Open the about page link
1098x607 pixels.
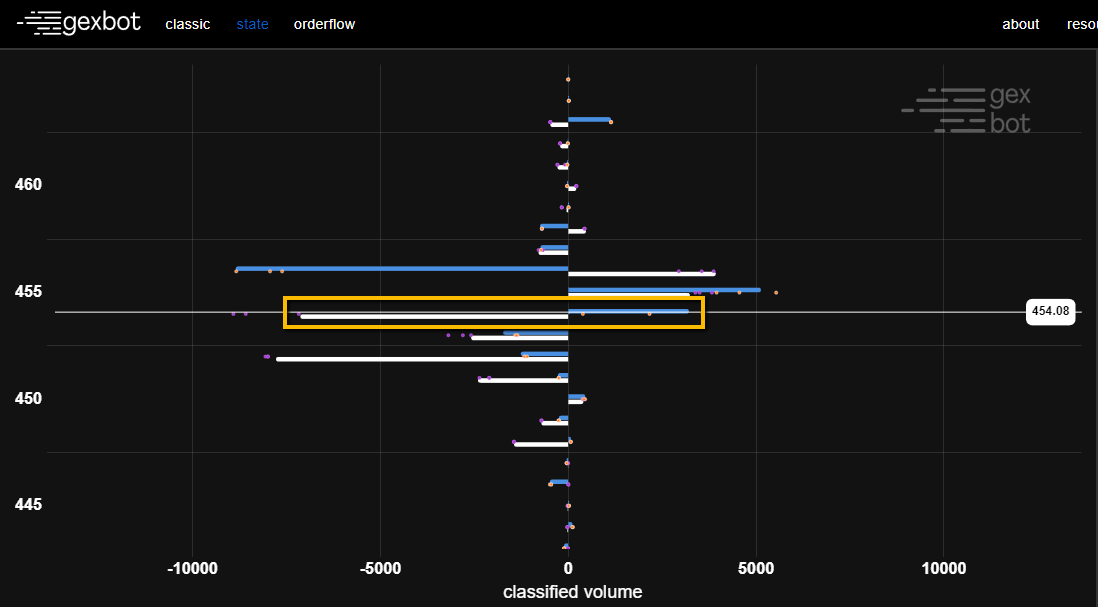pyautogui.click(x=1020, y=25)
